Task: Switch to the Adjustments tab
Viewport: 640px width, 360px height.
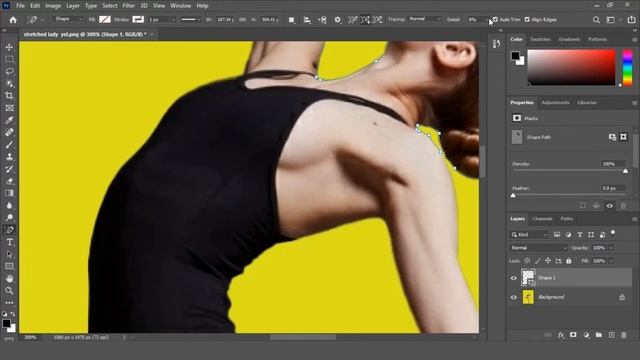Action: (x=555, y=102)
